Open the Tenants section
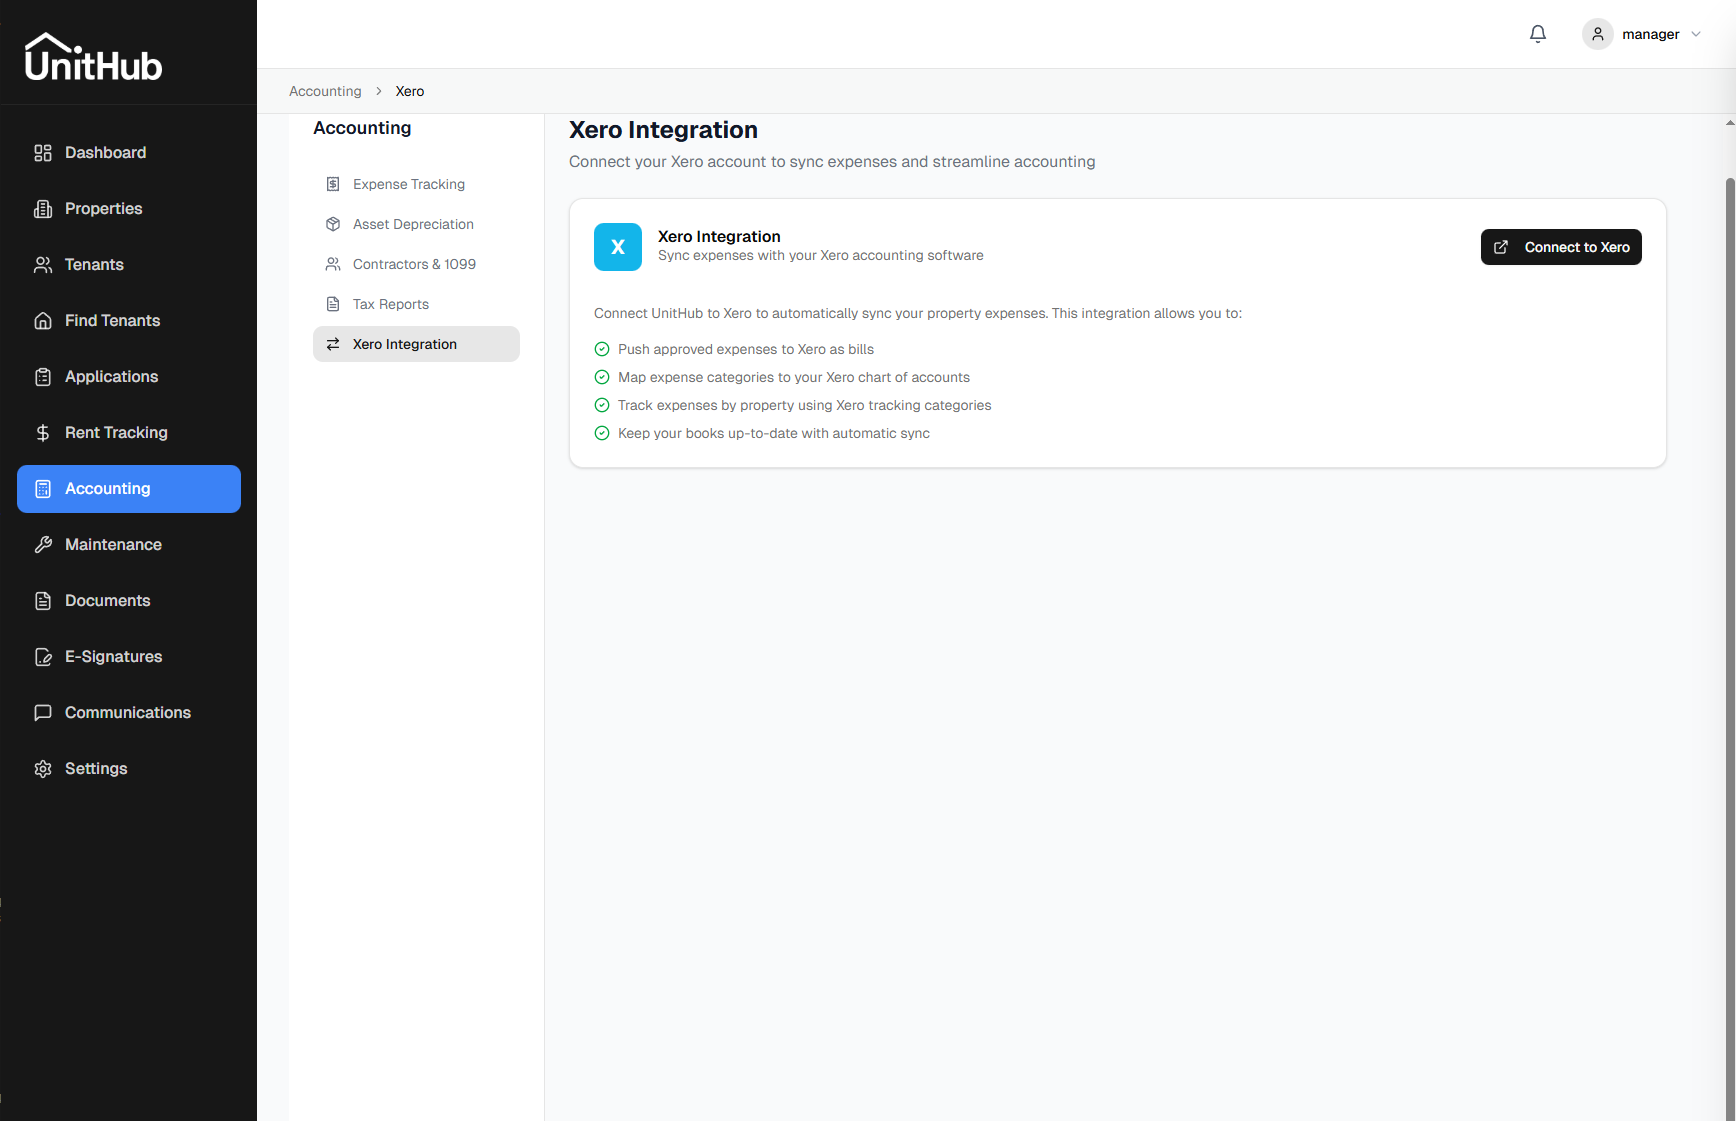Screen dimensions: 1736x1121 [x=129, y=265]
